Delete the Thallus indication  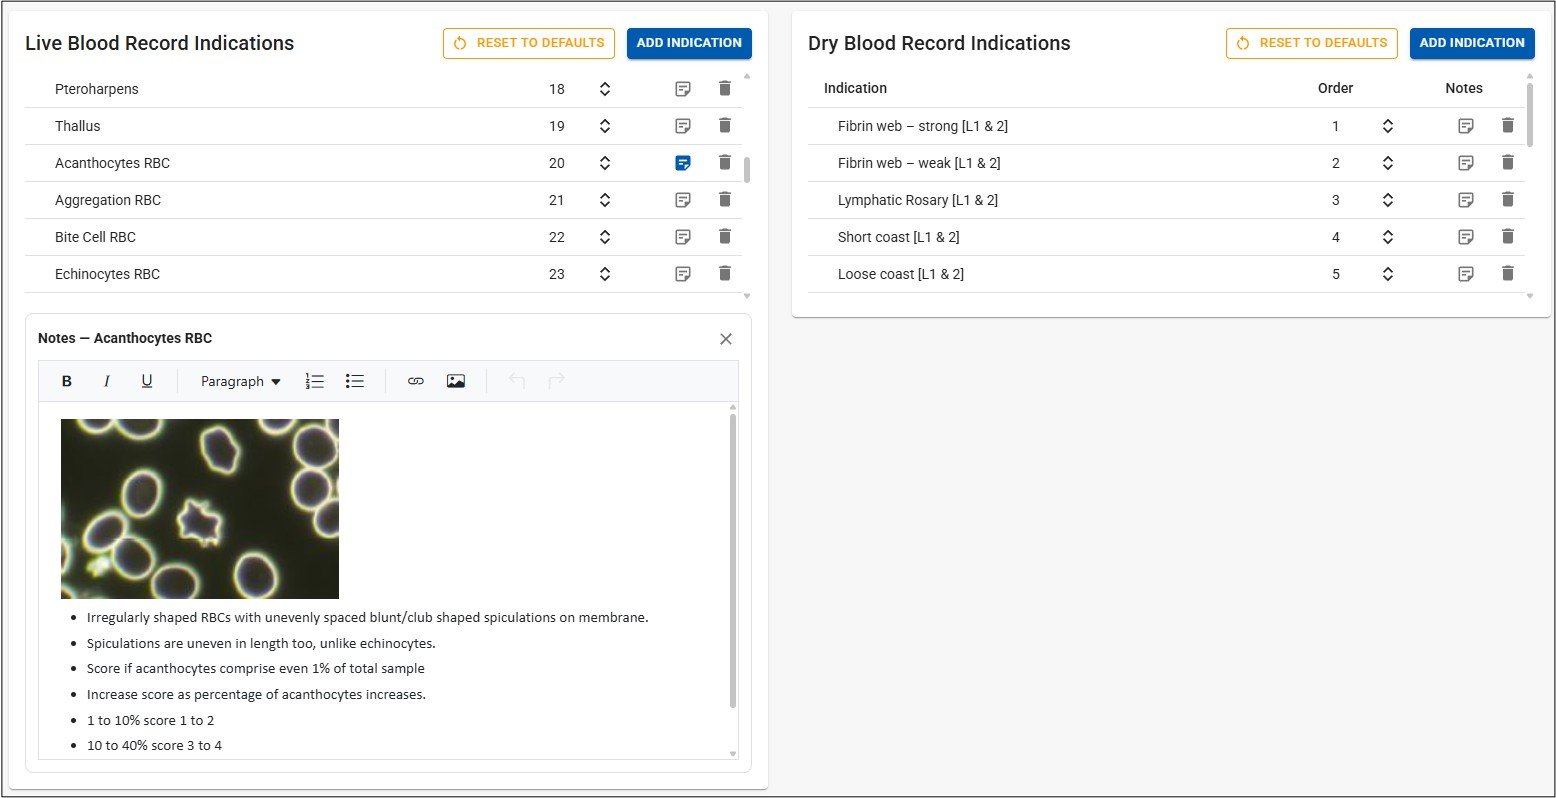[725, 126]
